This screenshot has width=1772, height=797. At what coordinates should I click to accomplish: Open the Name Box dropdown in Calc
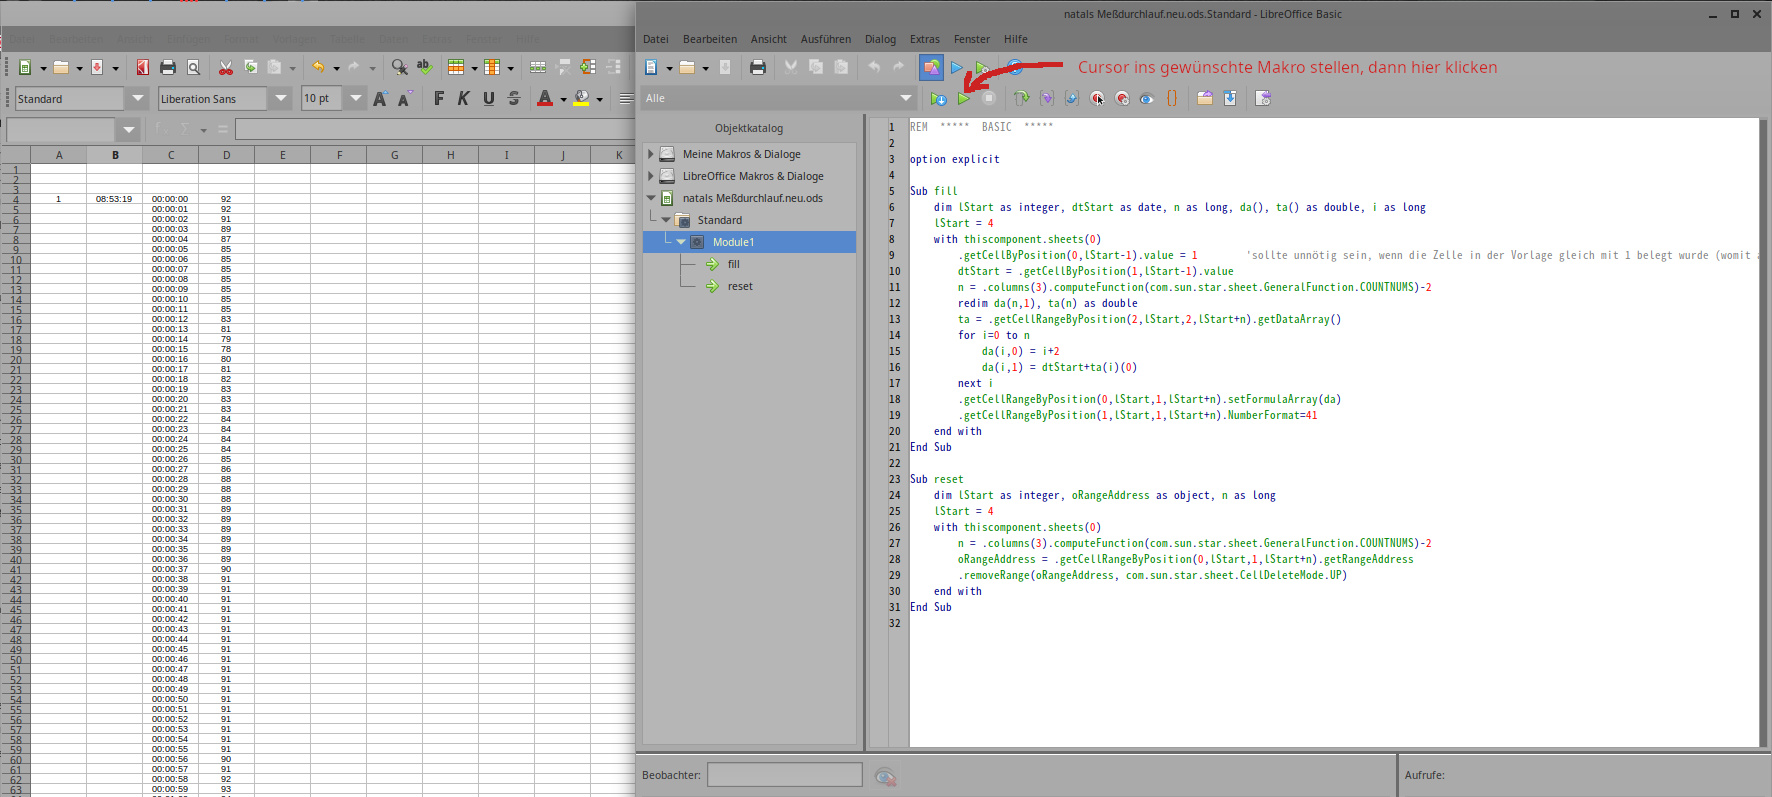click(x=128, y=130)
